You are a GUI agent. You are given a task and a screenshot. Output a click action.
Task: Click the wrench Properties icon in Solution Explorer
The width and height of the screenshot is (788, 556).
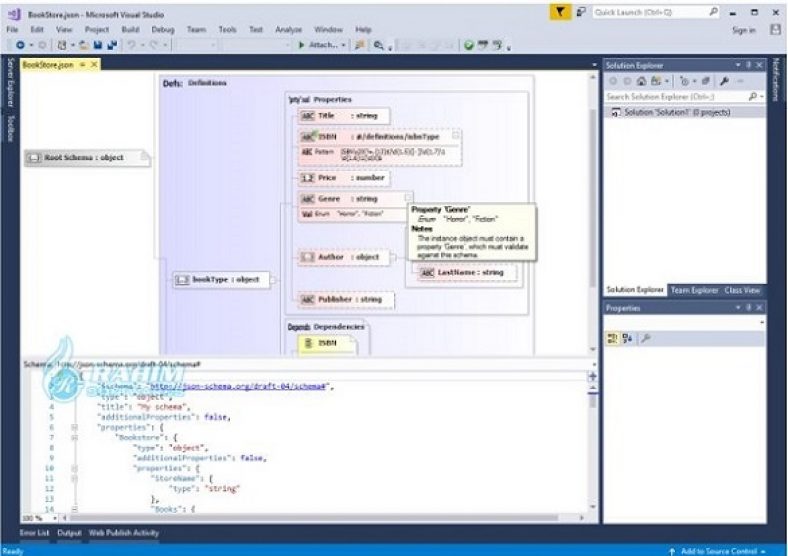point(724,81)
